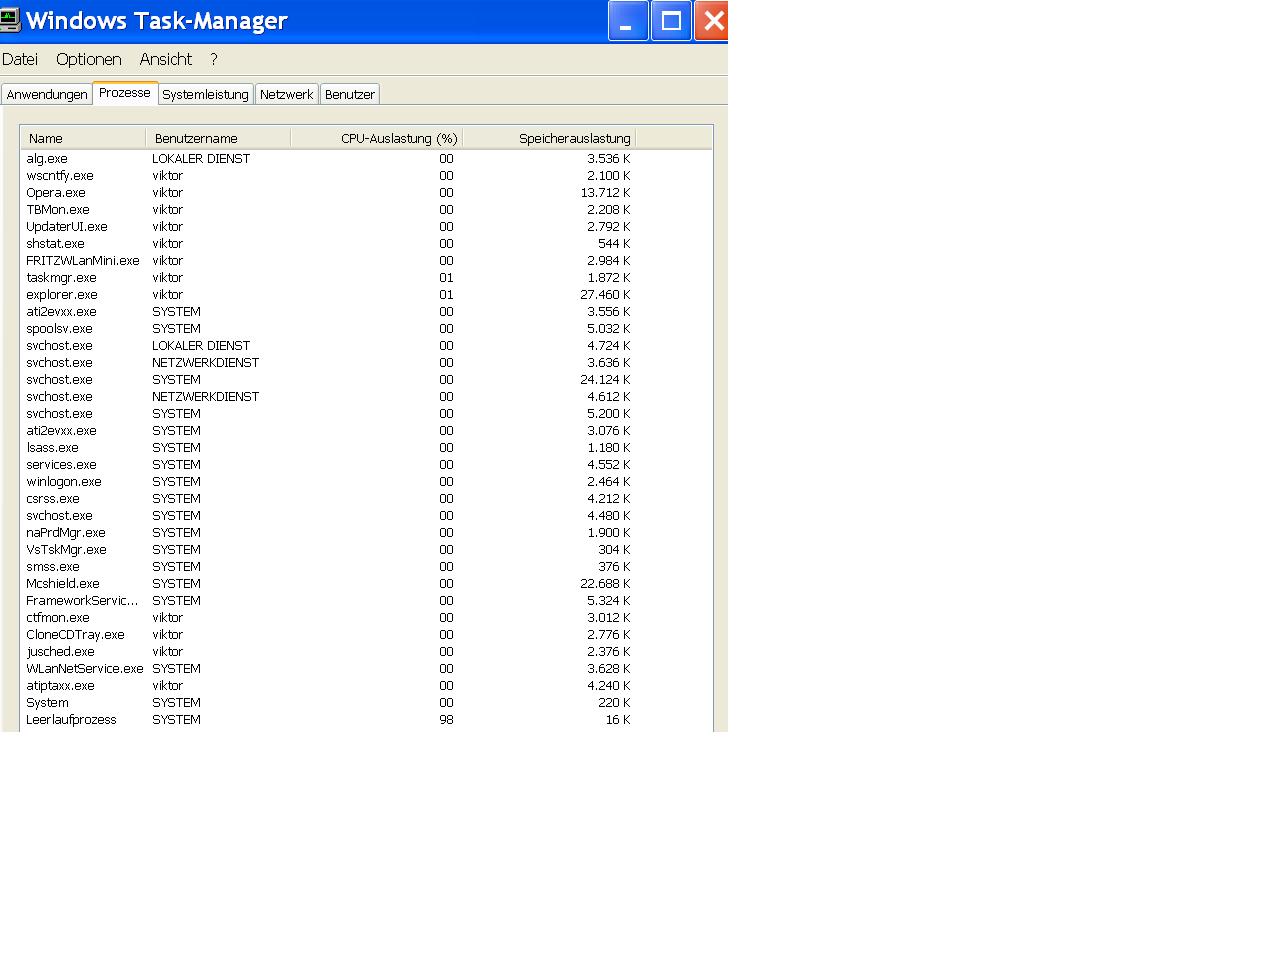Viewport: 1280px width, 960px height.
Task: Select the WLanNetService.exe process
Action: click(366, 669)
